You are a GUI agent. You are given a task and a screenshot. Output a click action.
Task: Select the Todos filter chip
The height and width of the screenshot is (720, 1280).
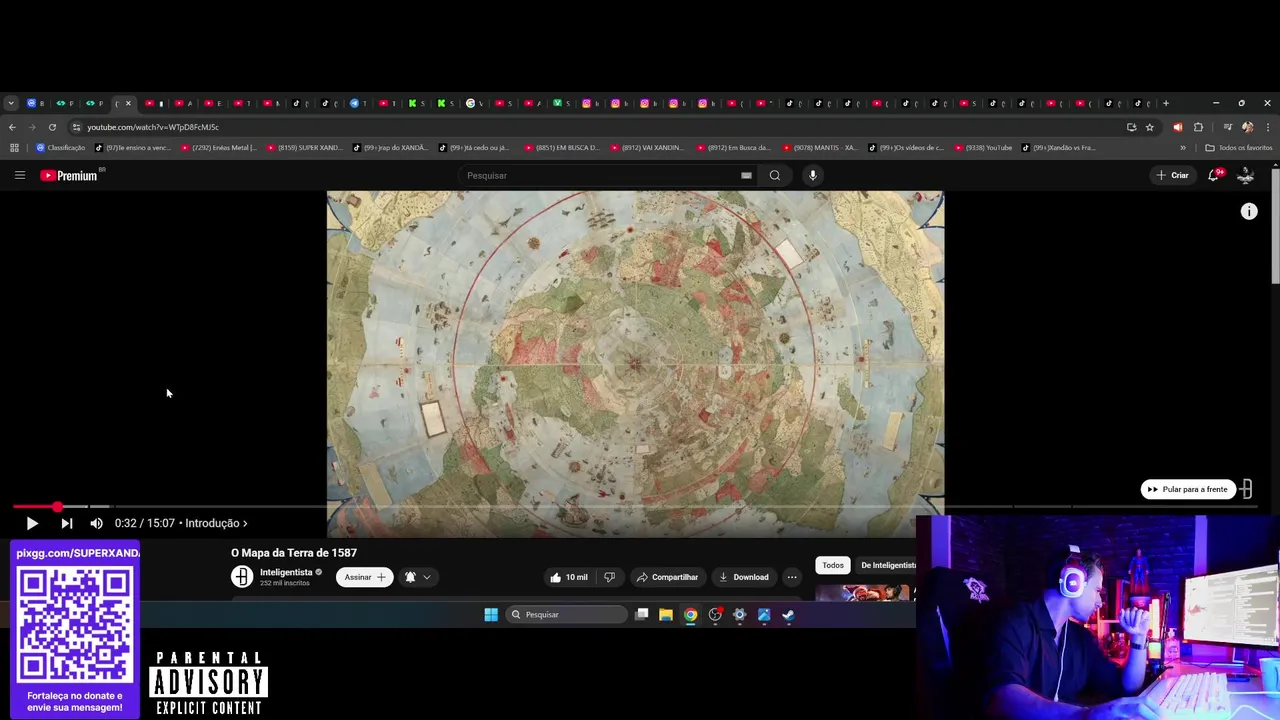coord(833,565)
